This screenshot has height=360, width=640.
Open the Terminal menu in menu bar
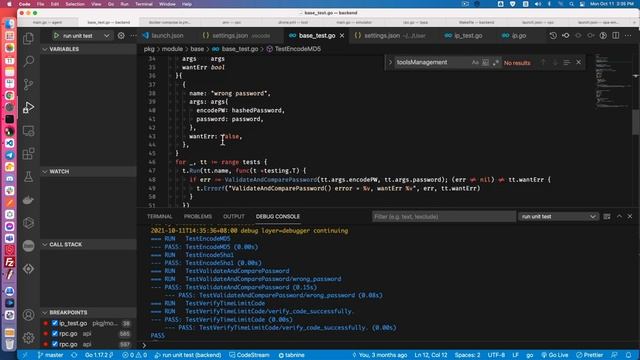144,4
